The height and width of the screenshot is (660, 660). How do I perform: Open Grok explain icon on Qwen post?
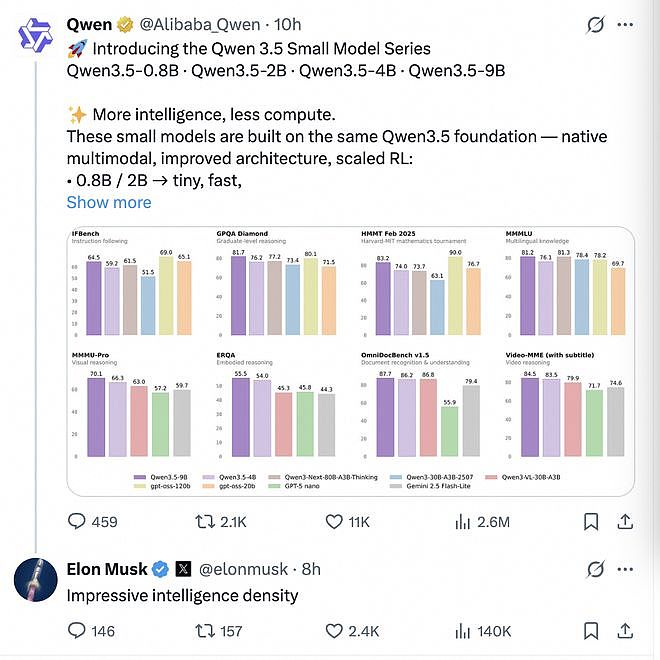[595, 25]
